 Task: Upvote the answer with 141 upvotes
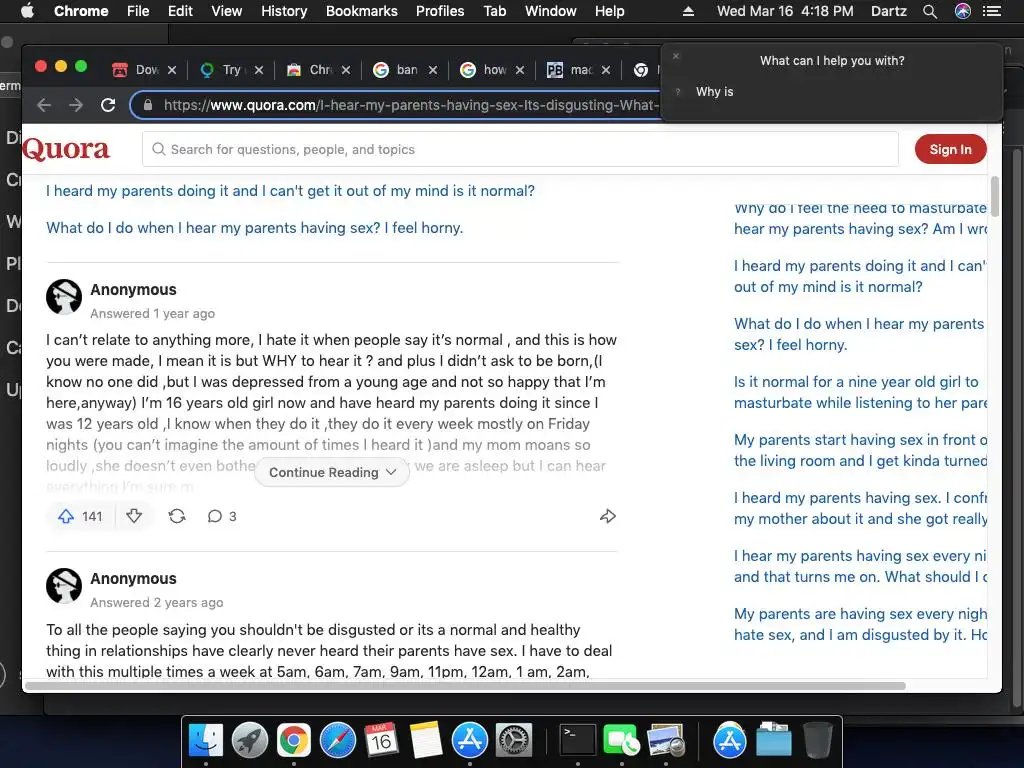(80, 517)
